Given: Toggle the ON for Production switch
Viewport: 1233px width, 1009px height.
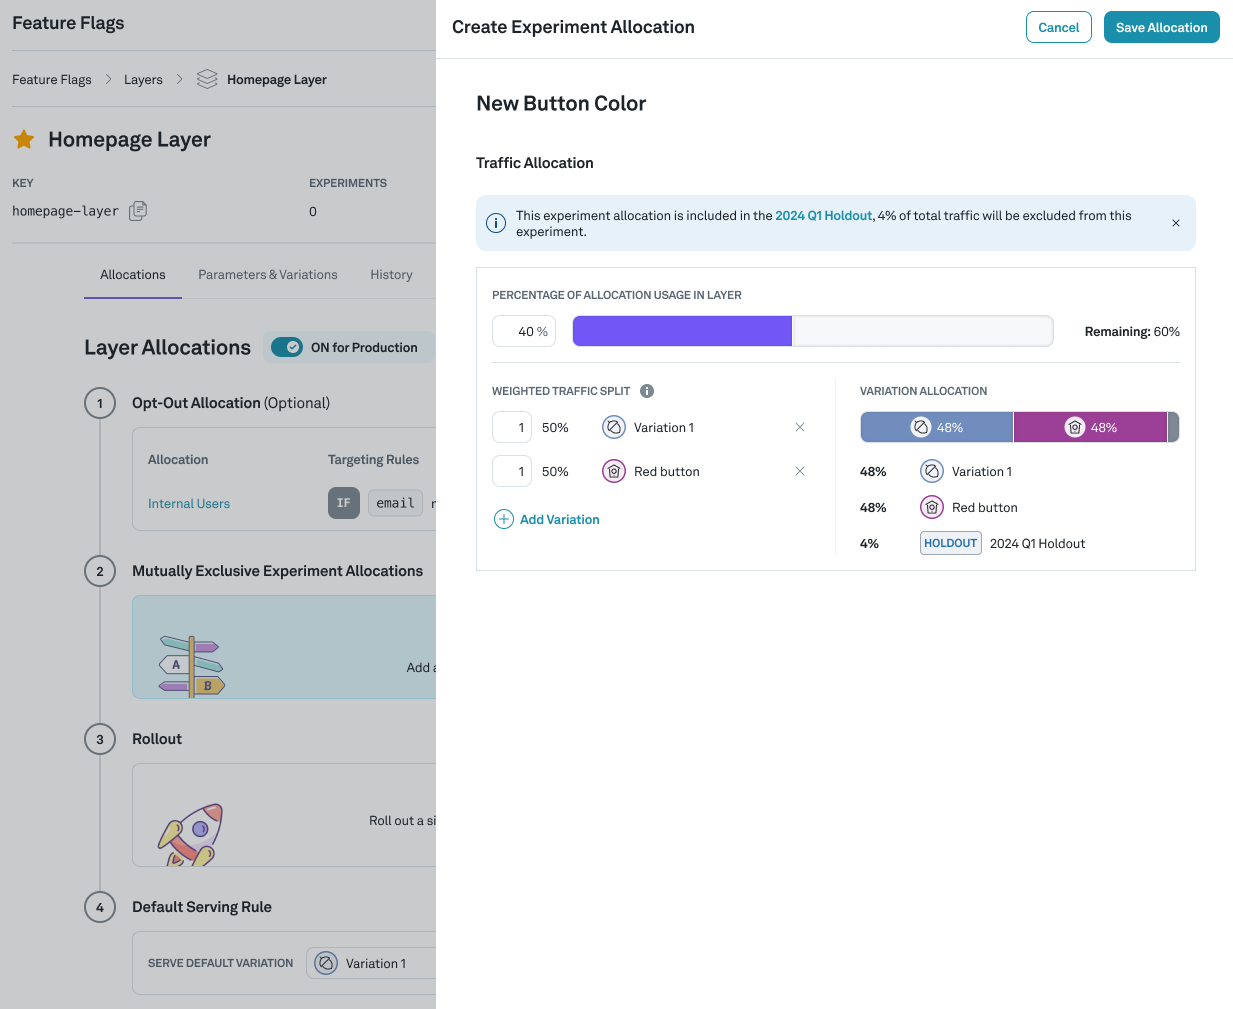Looking at the screenshot, I should (289, 347).
